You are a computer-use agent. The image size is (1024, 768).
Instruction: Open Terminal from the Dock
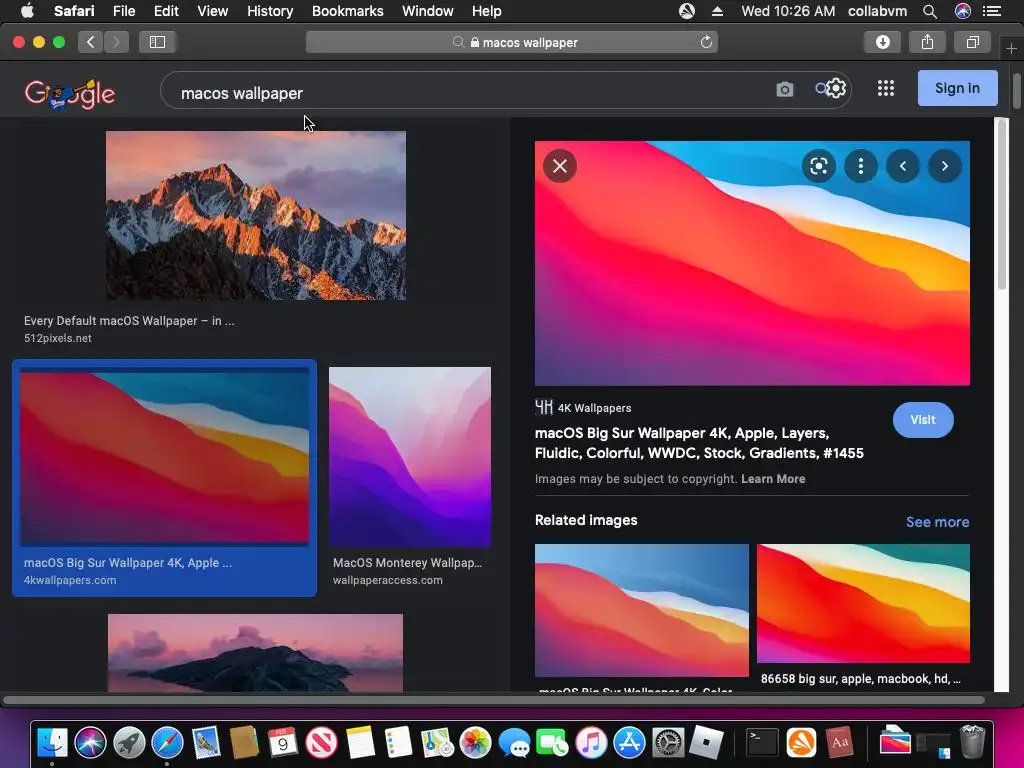pyautogui.click(x=762, y=743)
